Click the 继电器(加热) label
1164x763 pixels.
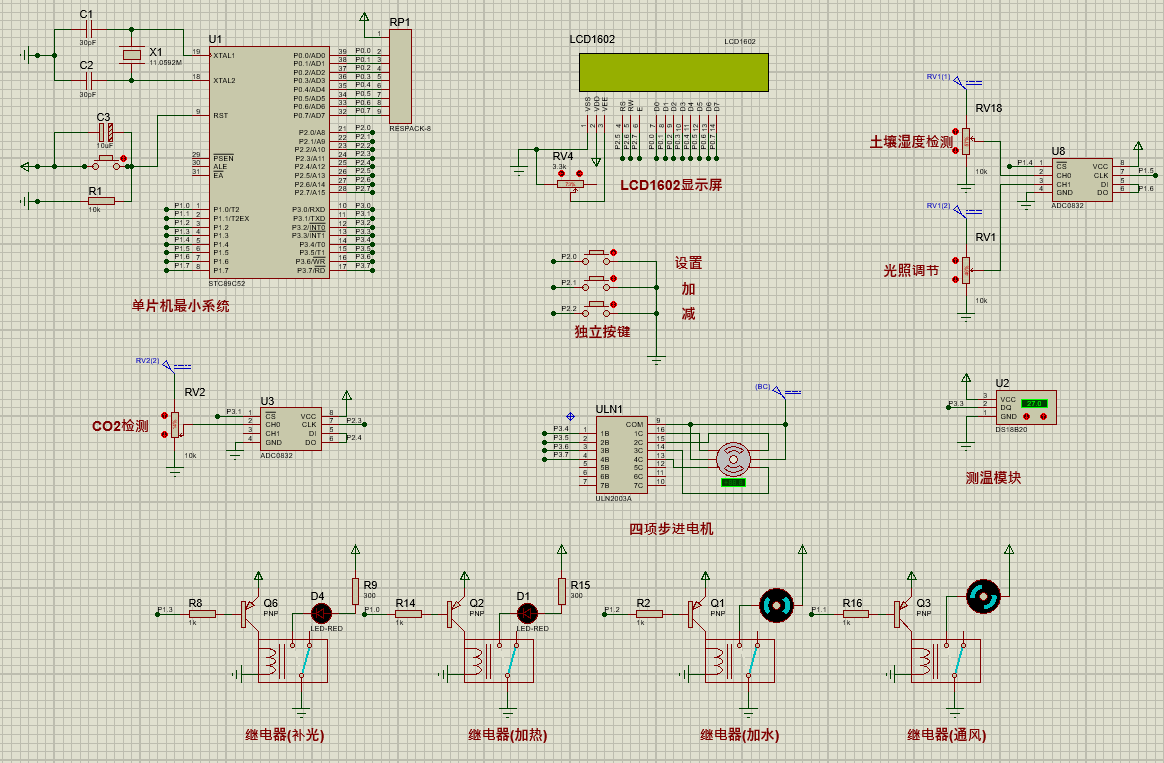(508, 735)
